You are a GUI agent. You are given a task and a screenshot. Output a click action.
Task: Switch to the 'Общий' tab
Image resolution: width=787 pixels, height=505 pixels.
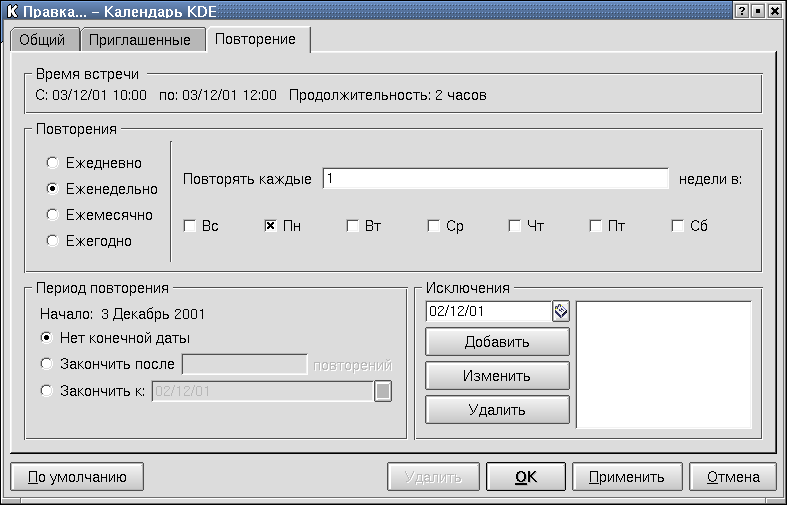42,40
